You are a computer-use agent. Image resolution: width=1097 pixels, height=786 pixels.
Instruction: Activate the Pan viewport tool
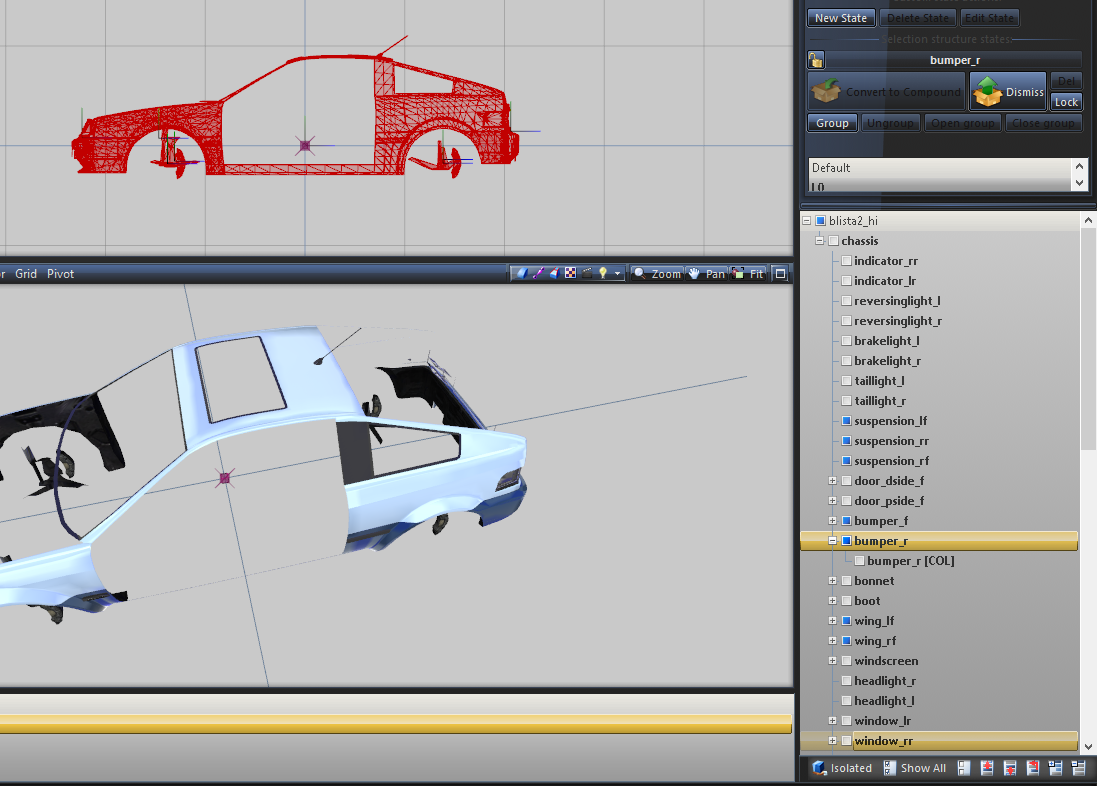pyautogui.click(x=707, y=274)
